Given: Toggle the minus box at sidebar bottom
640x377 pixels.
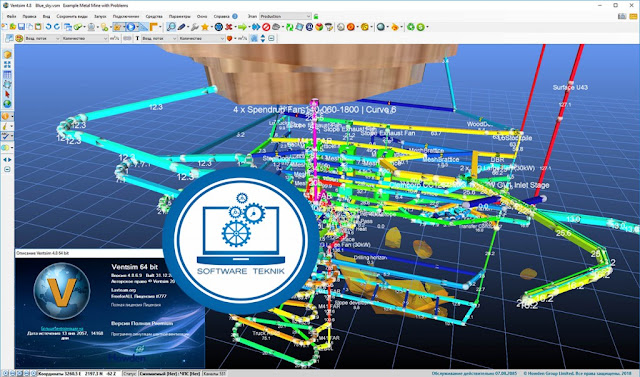Looking at the screenshot, I should pos(7,169).
